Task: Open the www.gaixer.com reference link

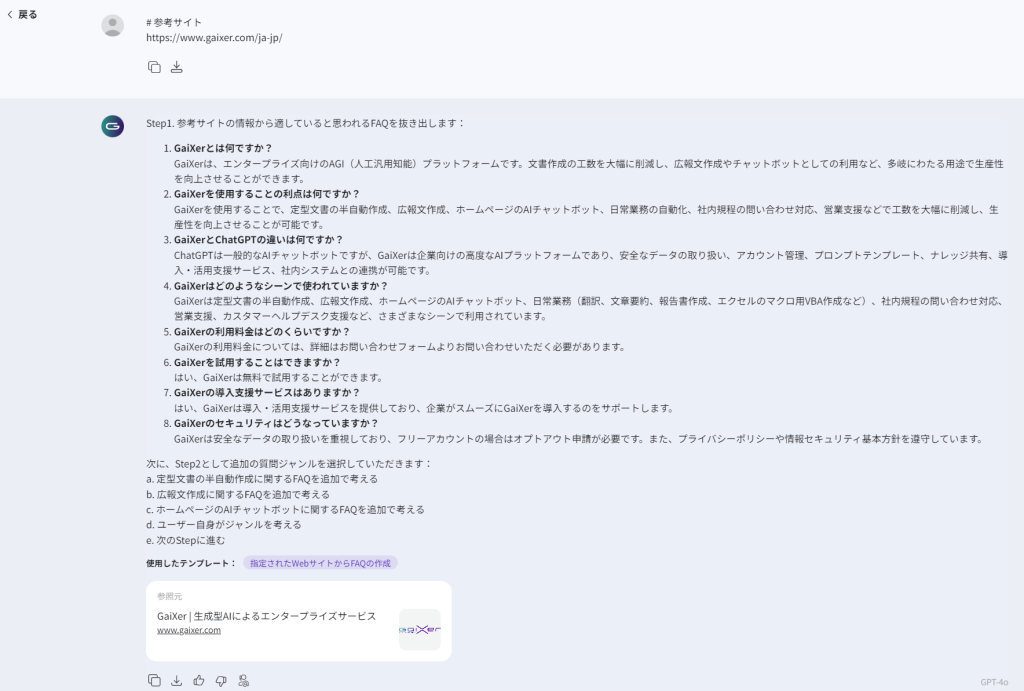Action: coord(189,630)
